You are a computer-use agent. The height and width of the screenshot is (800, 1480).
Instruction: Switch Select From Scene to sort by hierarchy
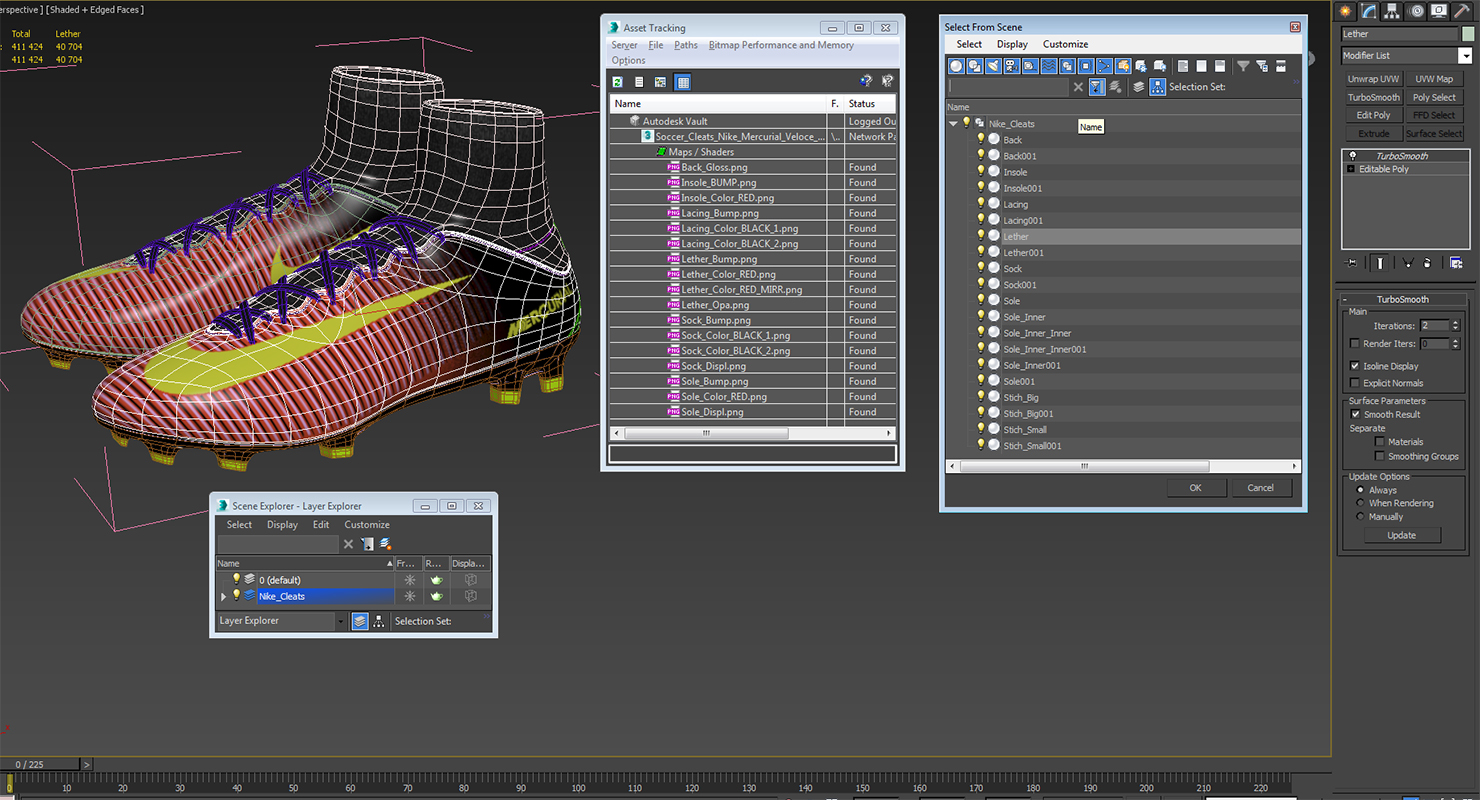click(x=1157, y=87)
